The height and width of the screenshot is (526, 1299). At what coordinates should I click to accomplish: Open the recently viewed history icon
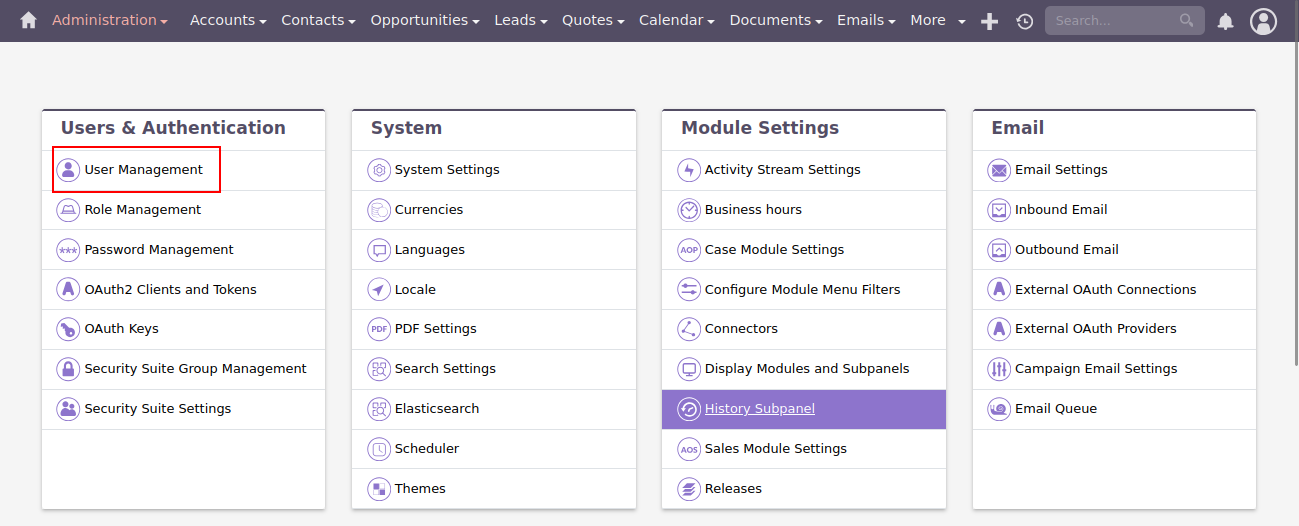click(x=1024, y=21)
